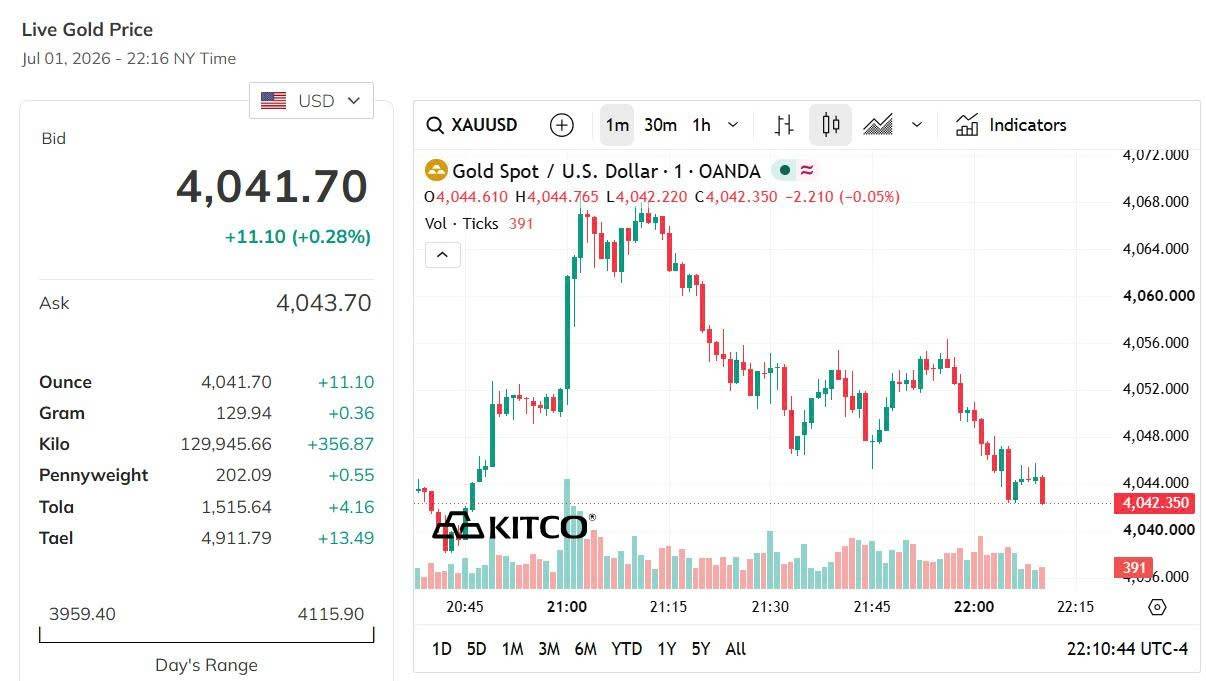Choose the area chart style icon
The image size is (1206, 681).
coord(878,125)
